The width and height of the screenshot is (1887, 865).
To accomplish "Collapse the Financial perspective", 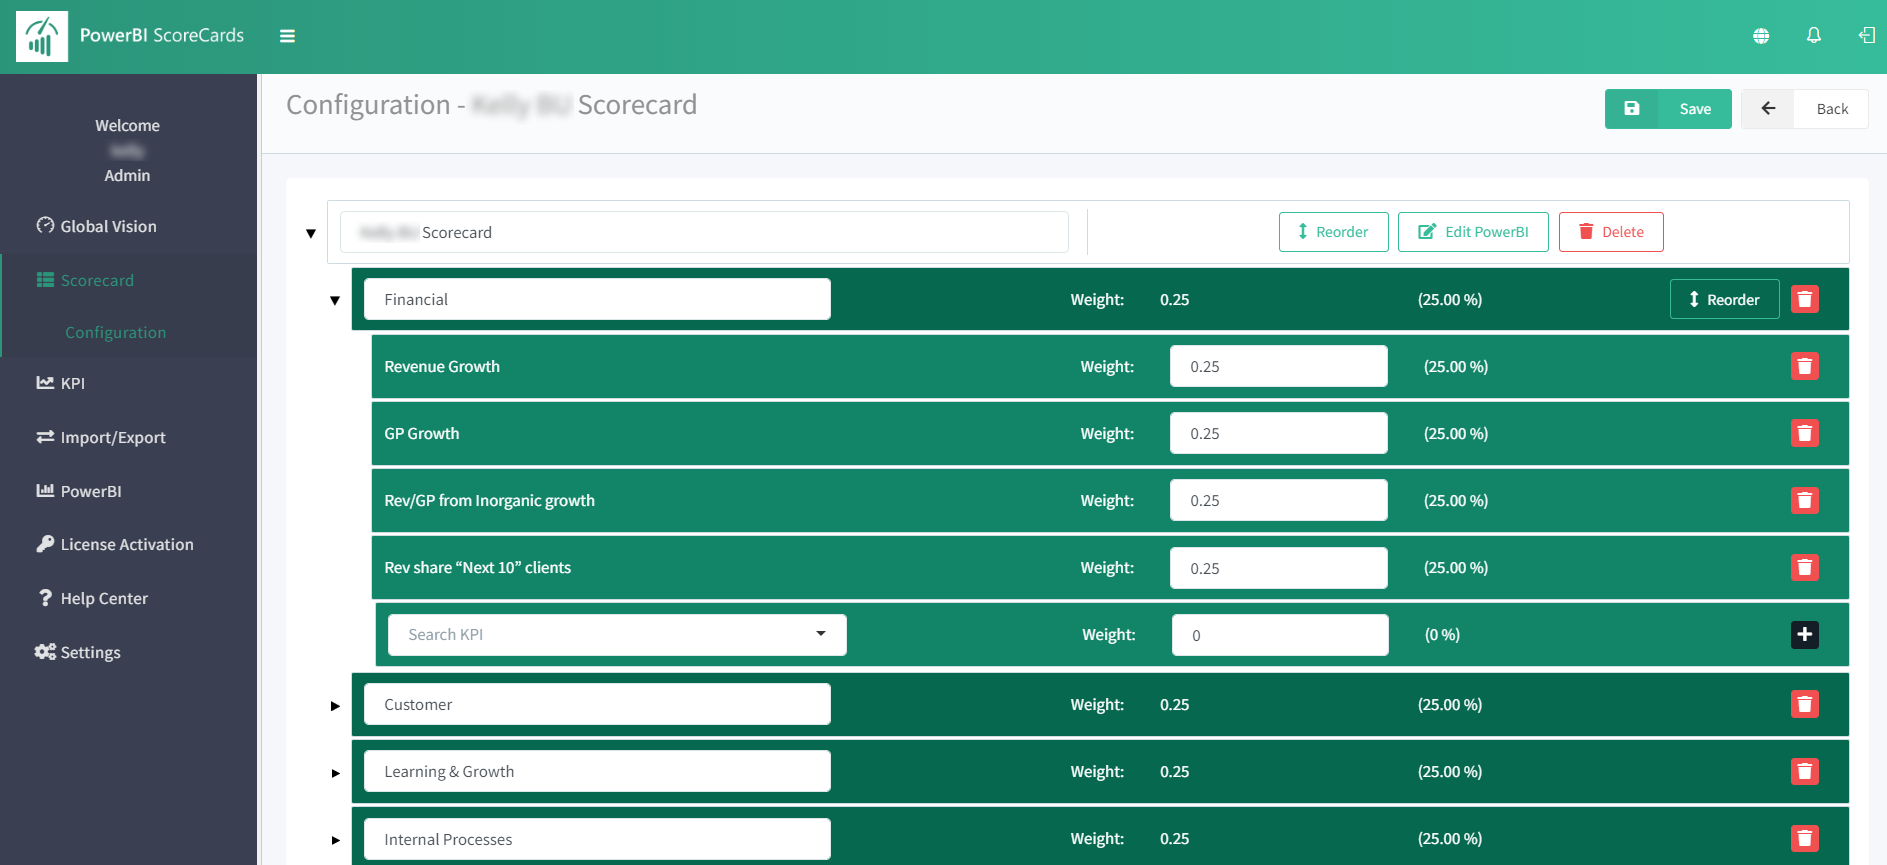I will [335, 300].
